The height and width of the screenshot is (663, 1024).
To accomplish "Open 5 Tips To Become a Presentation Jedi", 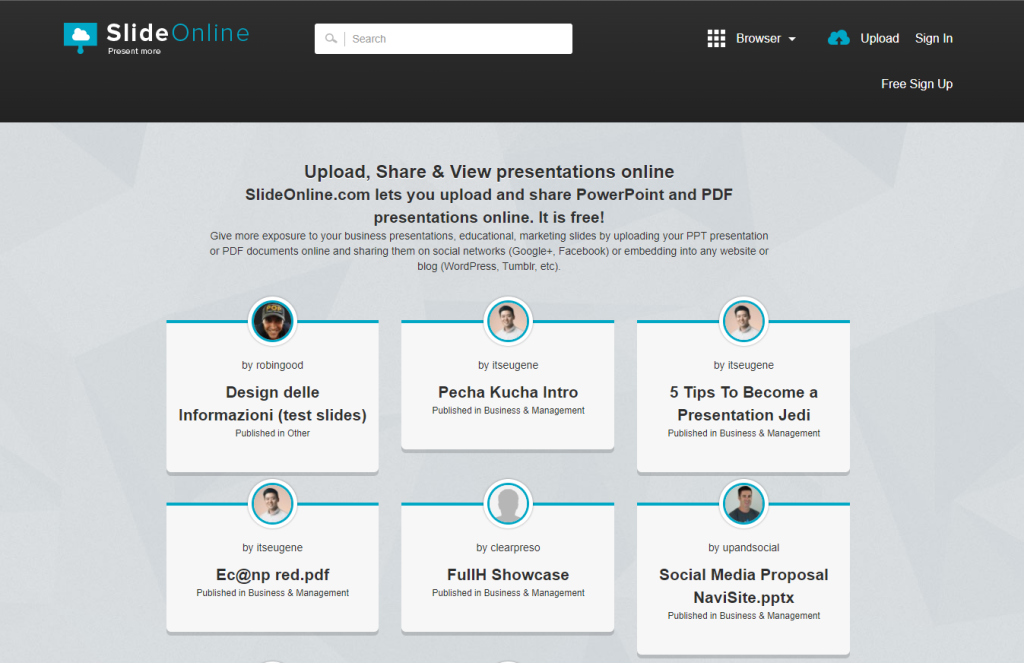I will click(743, 404).
